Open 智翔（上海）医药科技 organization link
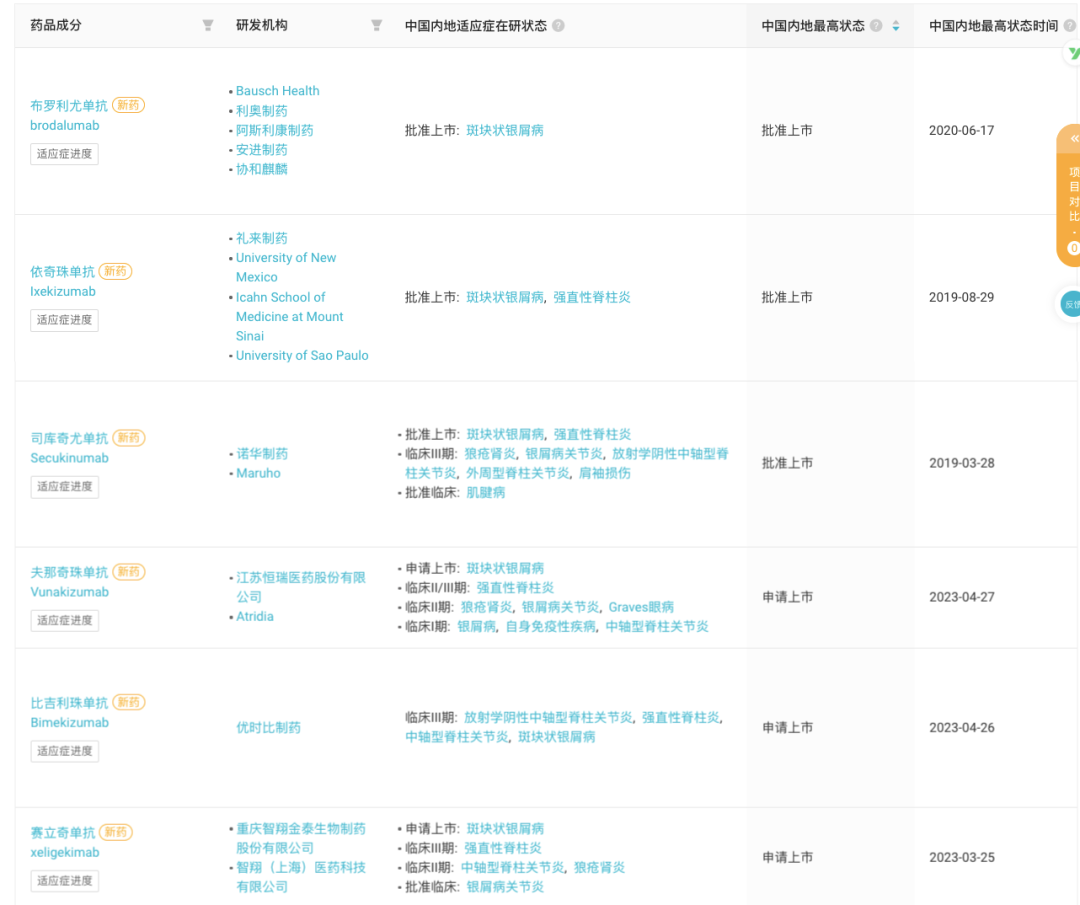Screen dimensions: 1080x905 pyautogui.click(x=301, y=877)
